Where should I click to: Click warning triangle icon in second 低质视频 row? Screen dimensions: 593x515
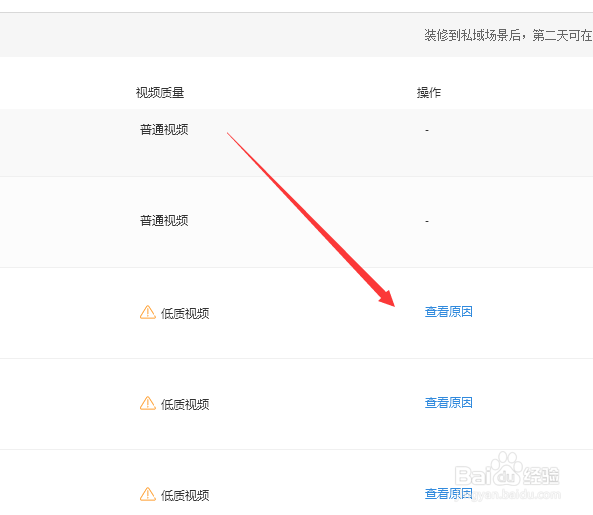(147, 403)
